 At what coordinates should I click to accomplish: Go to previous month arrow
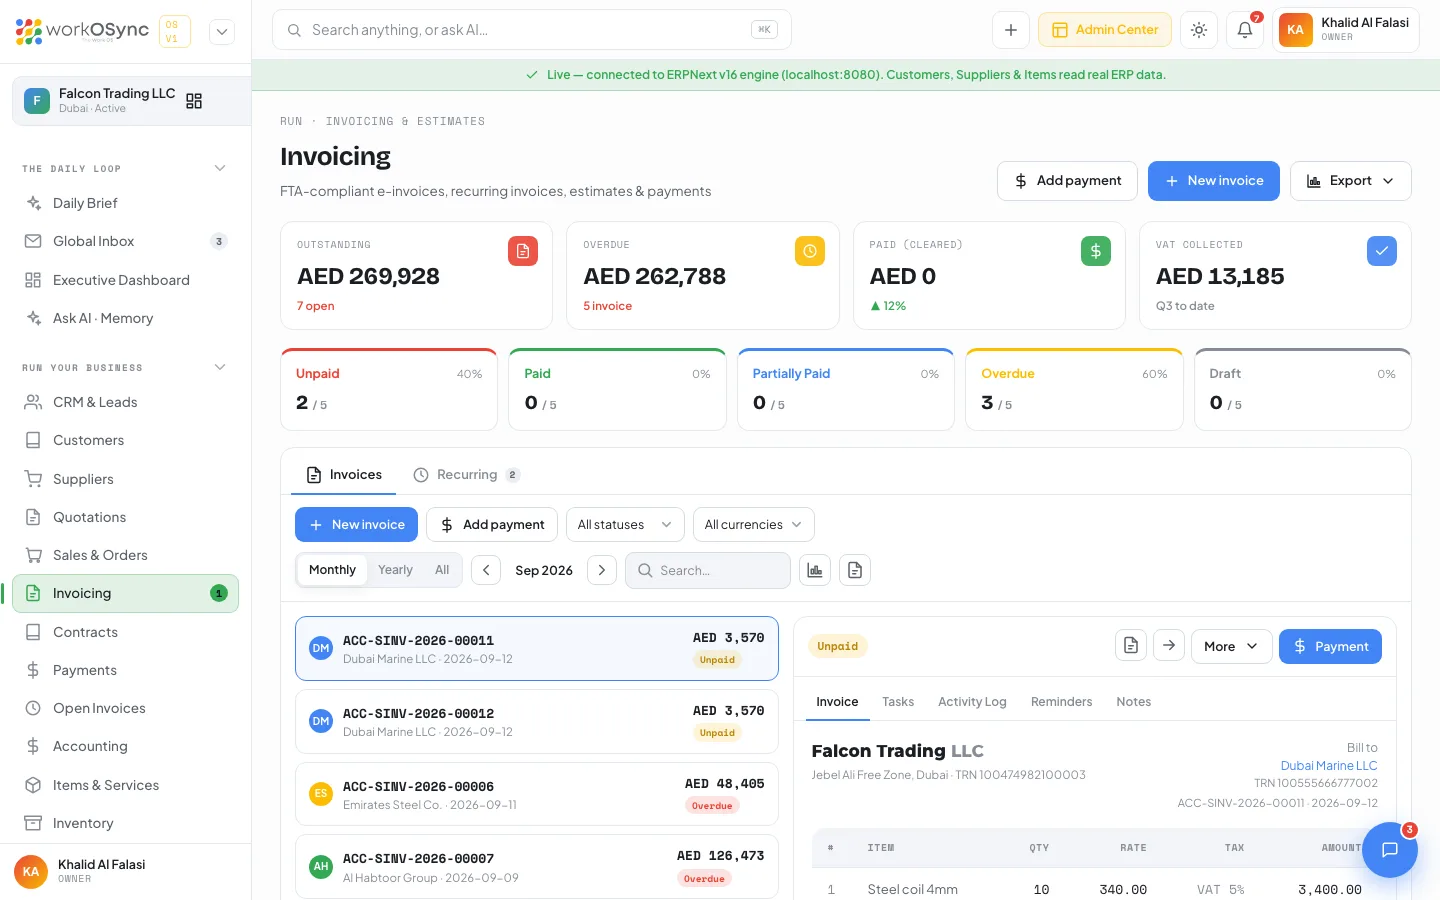click(486, 570)
